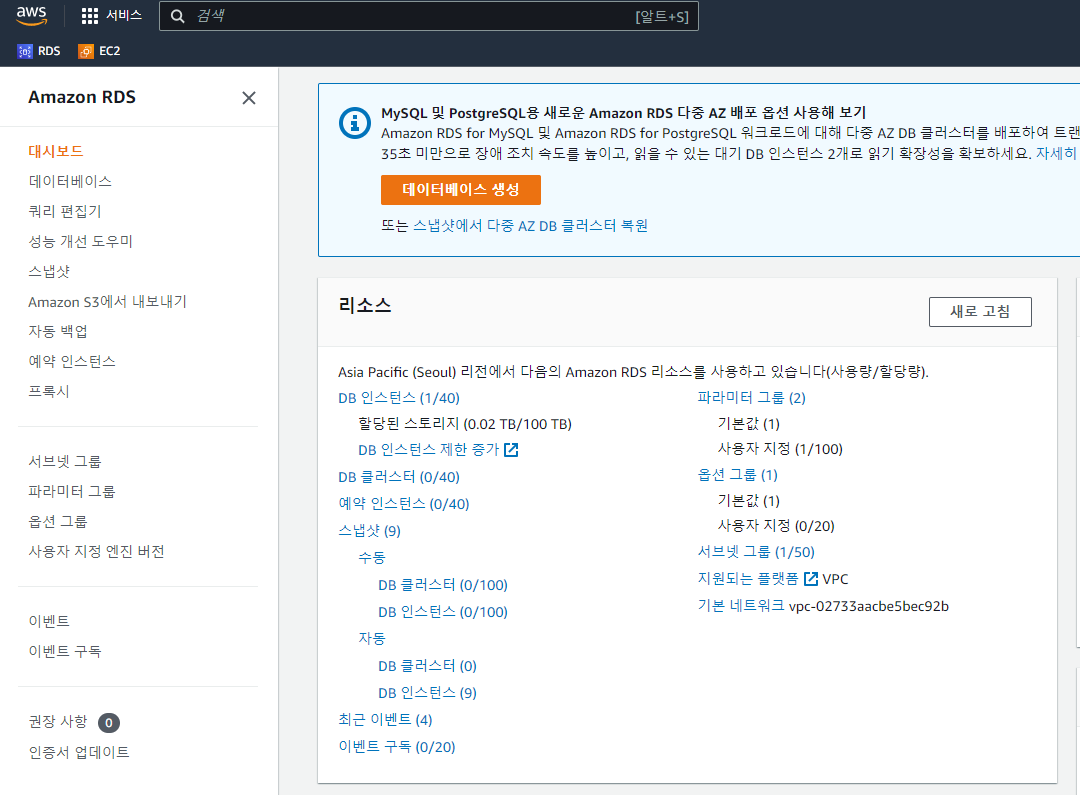This screenshot has height=795, width=1080.
Task: Open 이벤트 in the sidebar
Action: click(49, 621)
